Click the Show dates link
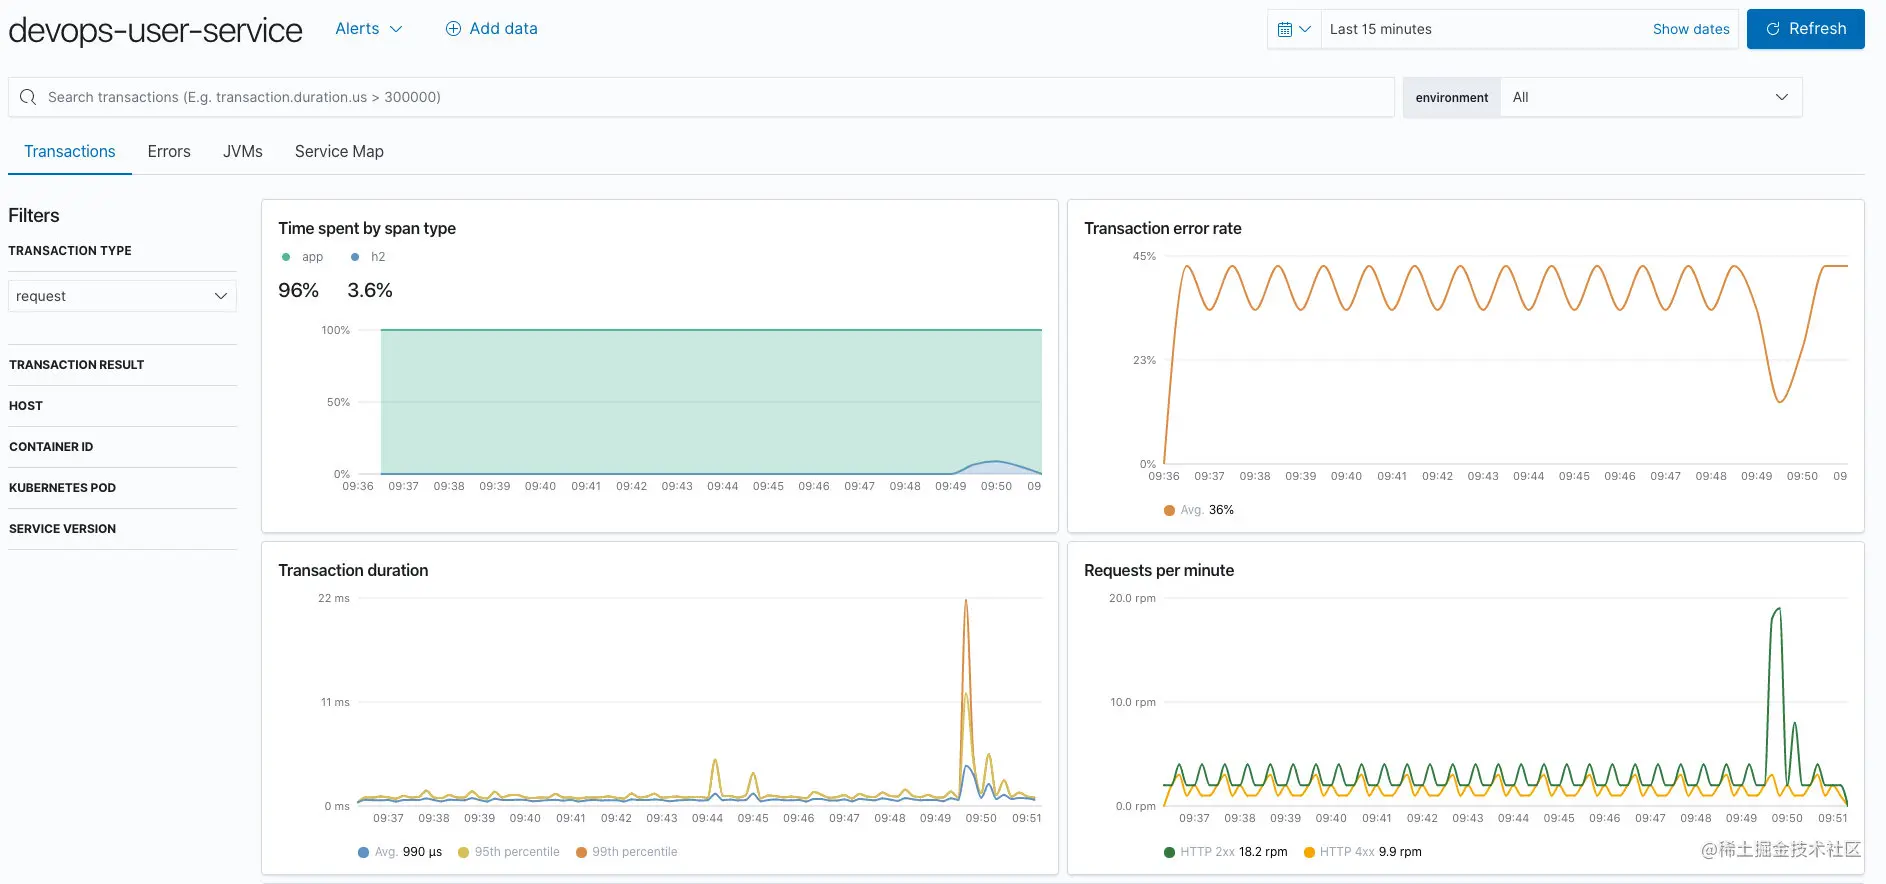Image resolution: width=1886 pixels, height=884 pixels. click(1691, 29)
